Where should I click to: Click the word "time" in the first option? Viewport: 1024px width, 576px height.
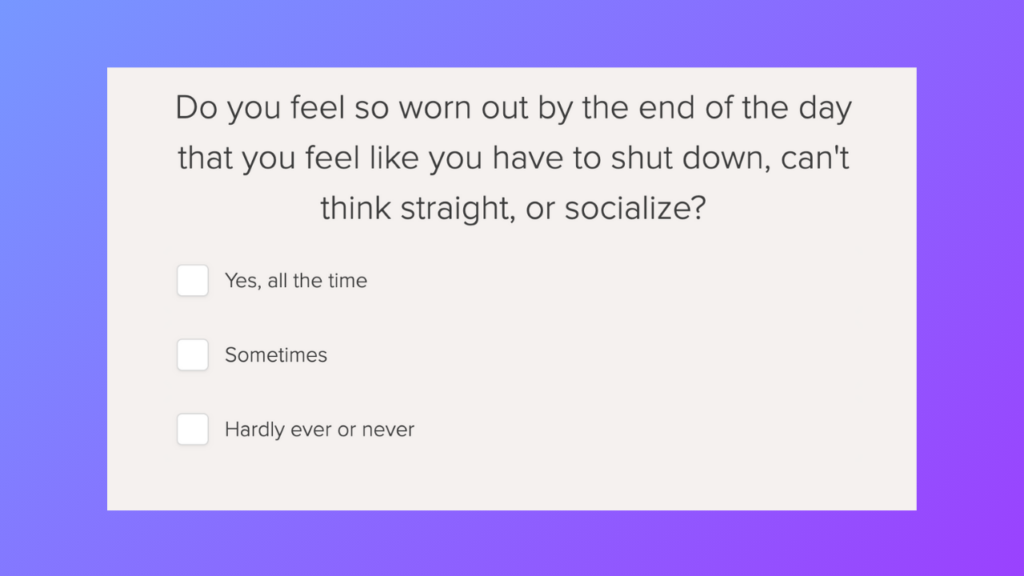pyautogui.click(x=346, y=281)
